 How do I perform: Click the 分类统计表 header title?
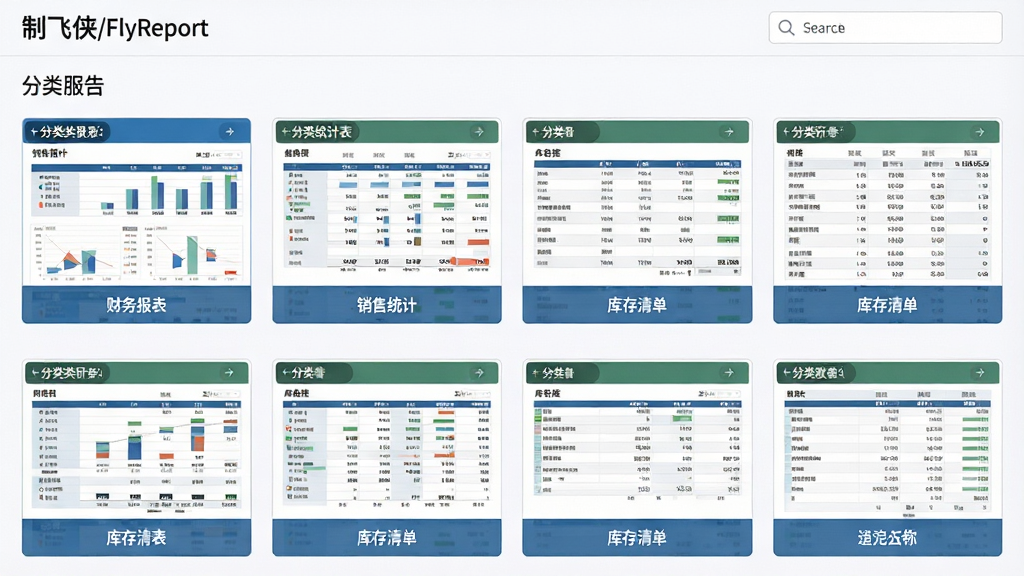coord(321,132)
